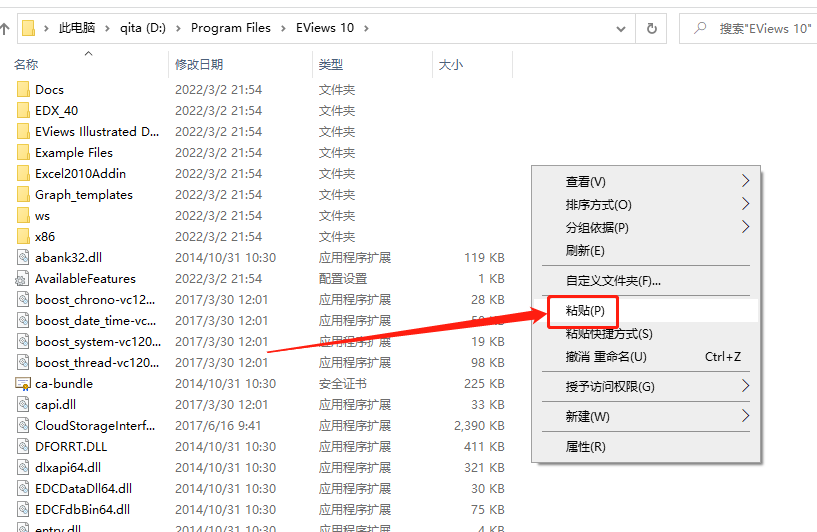Click the AvailableFeatures config file icon
This screenshot has height=532, width=817.
[22, 279]
